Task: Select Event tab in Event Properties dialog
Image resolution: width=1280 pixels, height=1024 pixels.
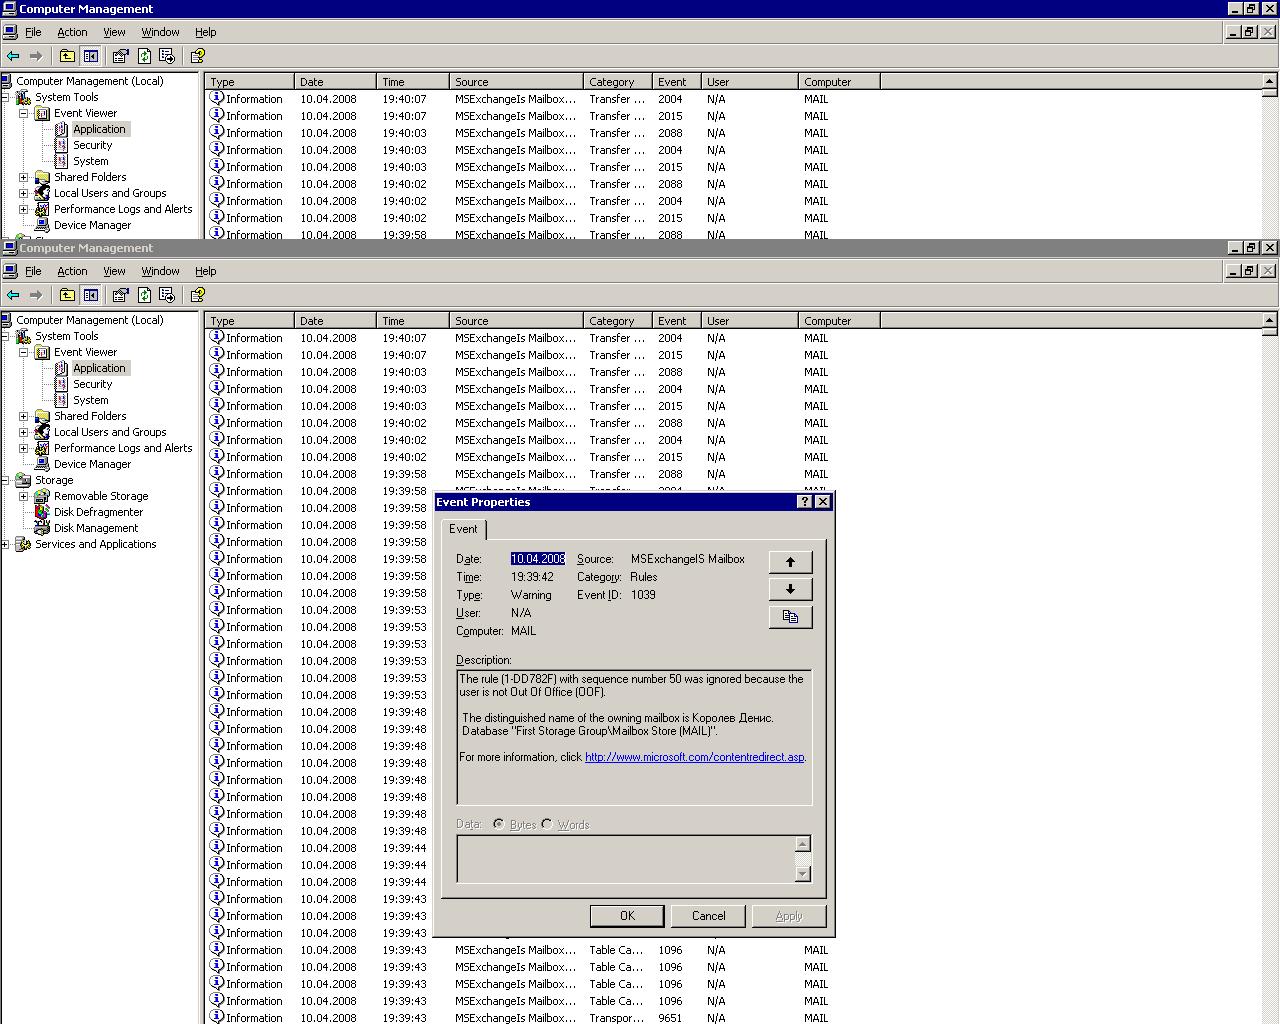Action: [x=463, y=529]
